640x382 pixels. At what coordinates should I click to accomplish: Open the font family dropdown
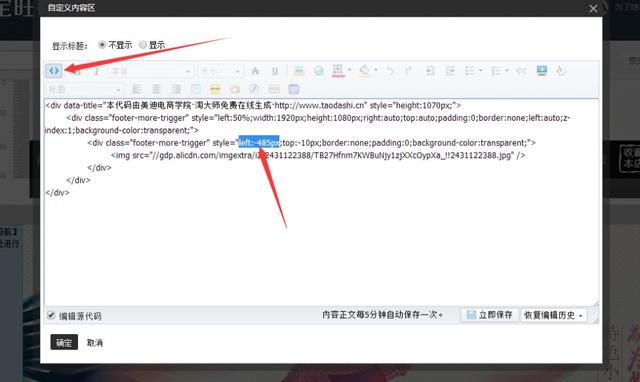151,71
